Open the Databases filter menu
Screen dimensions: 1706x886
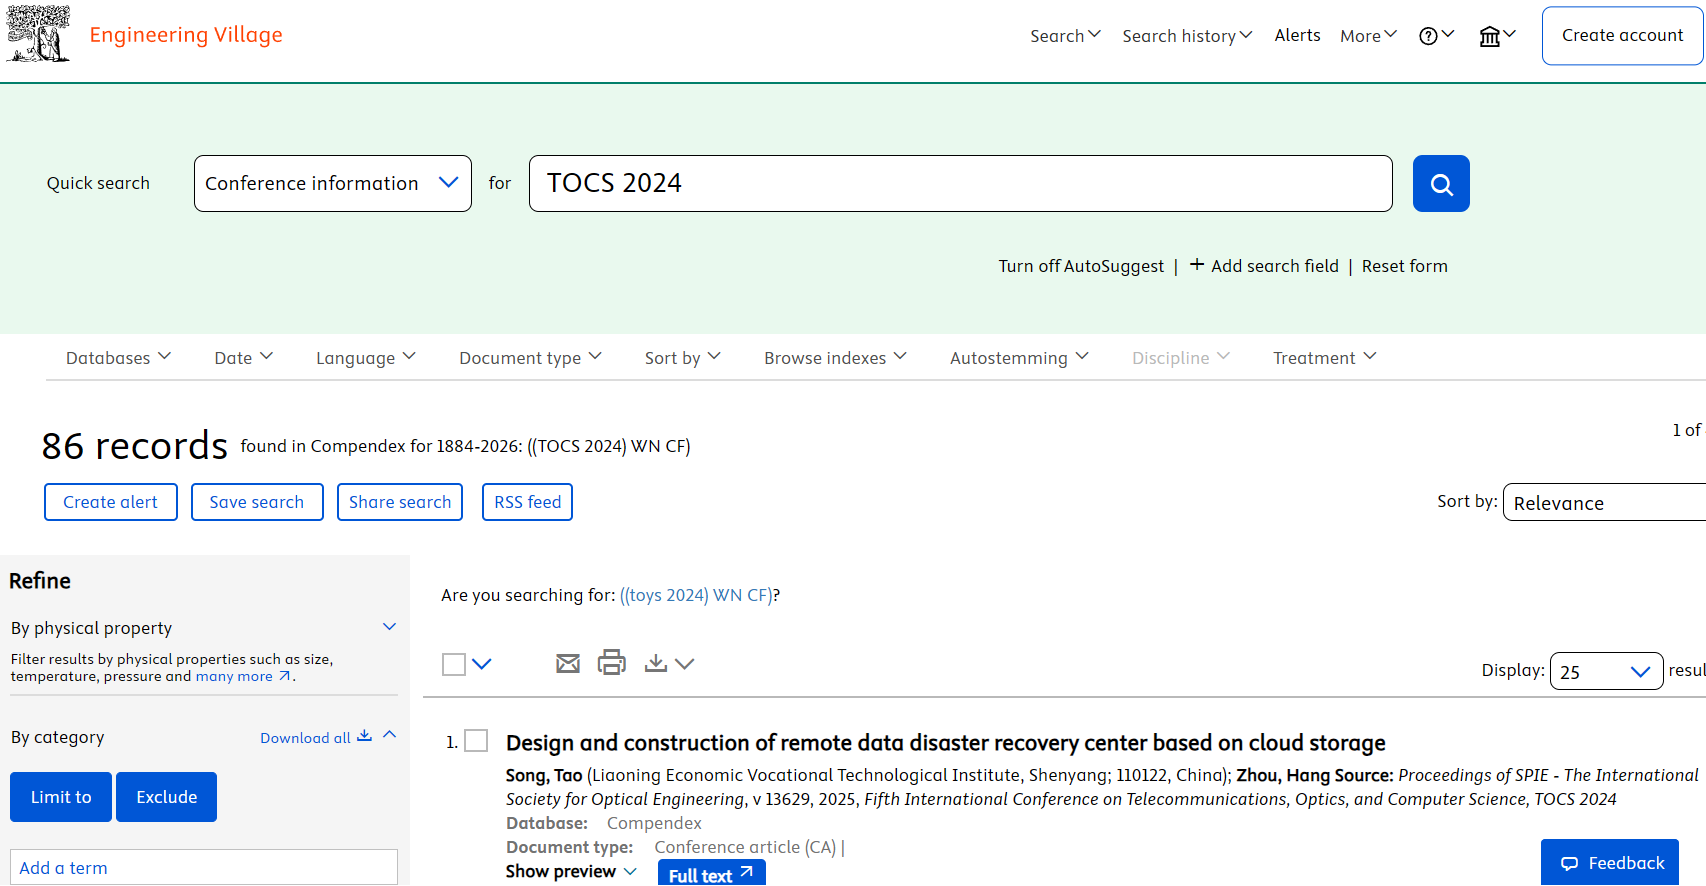click(119, 358)
